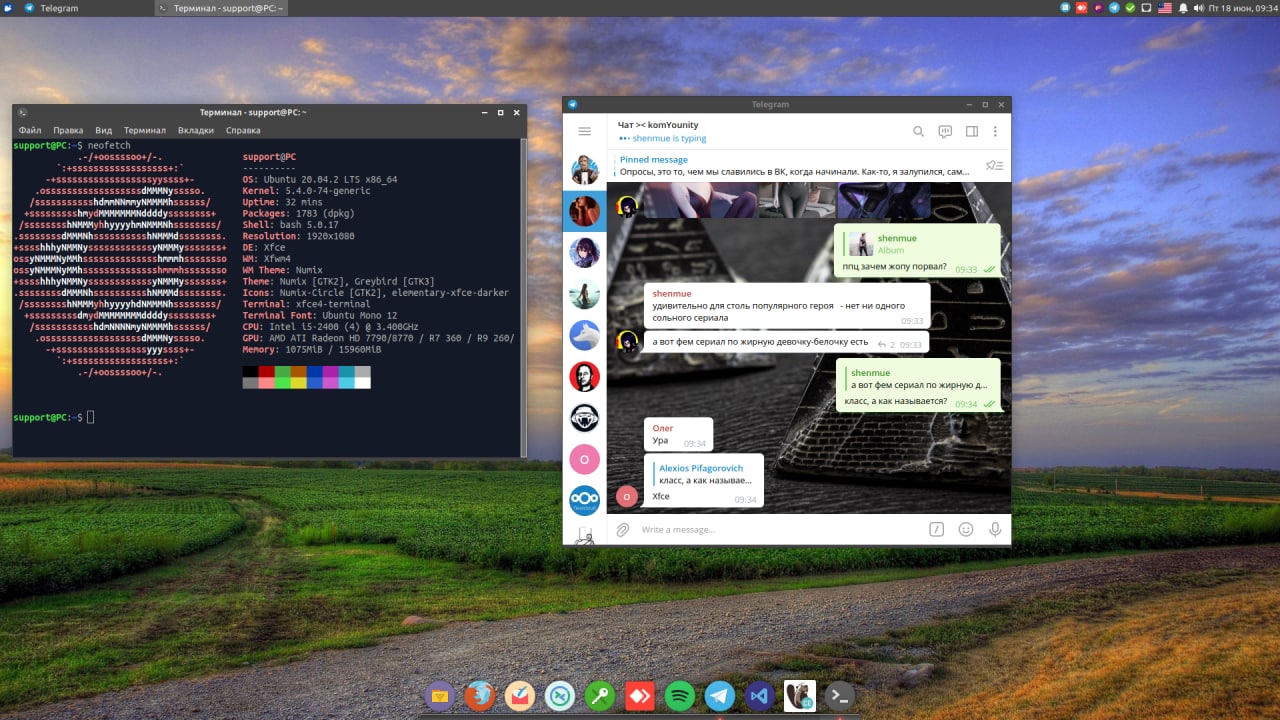Open Правка menu in terminal
Image resolution: width=1280 pixels, height=720 pixels.
(x=68, y=130)
